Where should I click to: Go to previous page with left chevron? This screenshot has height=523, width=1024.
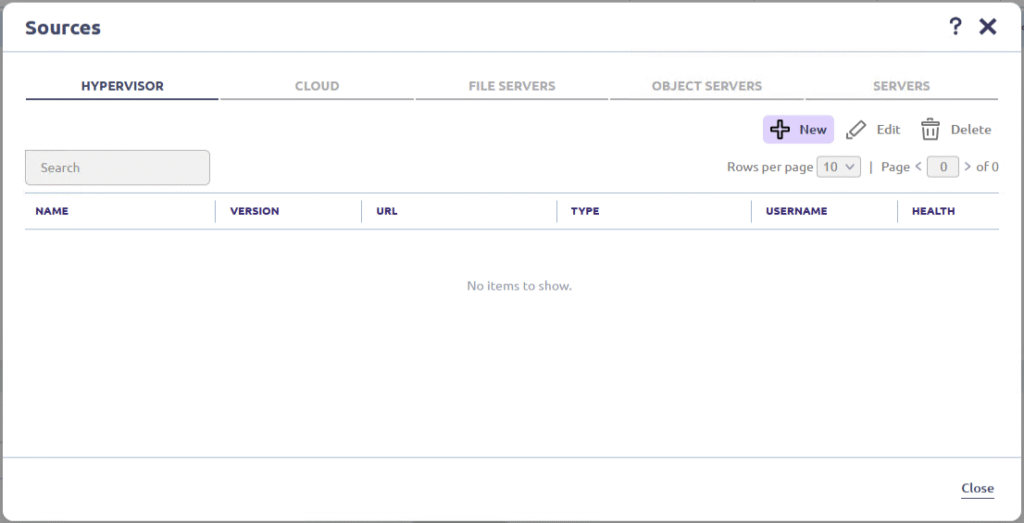(918, 167)
